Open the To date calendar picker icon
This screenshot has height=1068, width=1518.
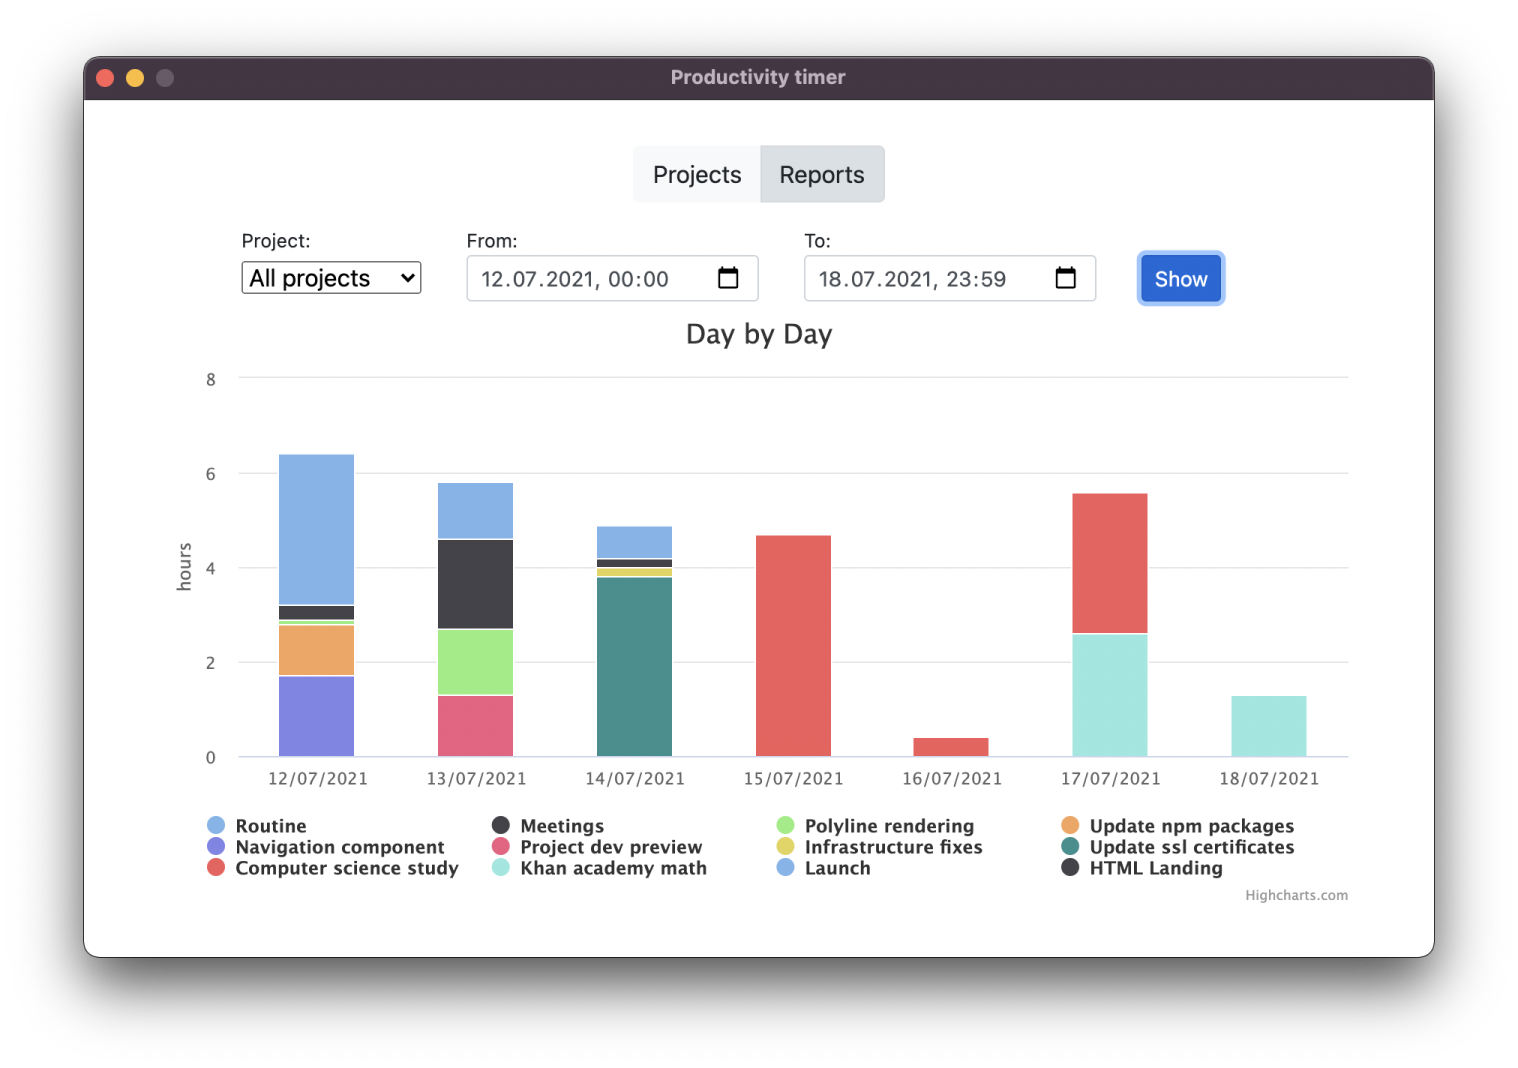point(1065,278)
